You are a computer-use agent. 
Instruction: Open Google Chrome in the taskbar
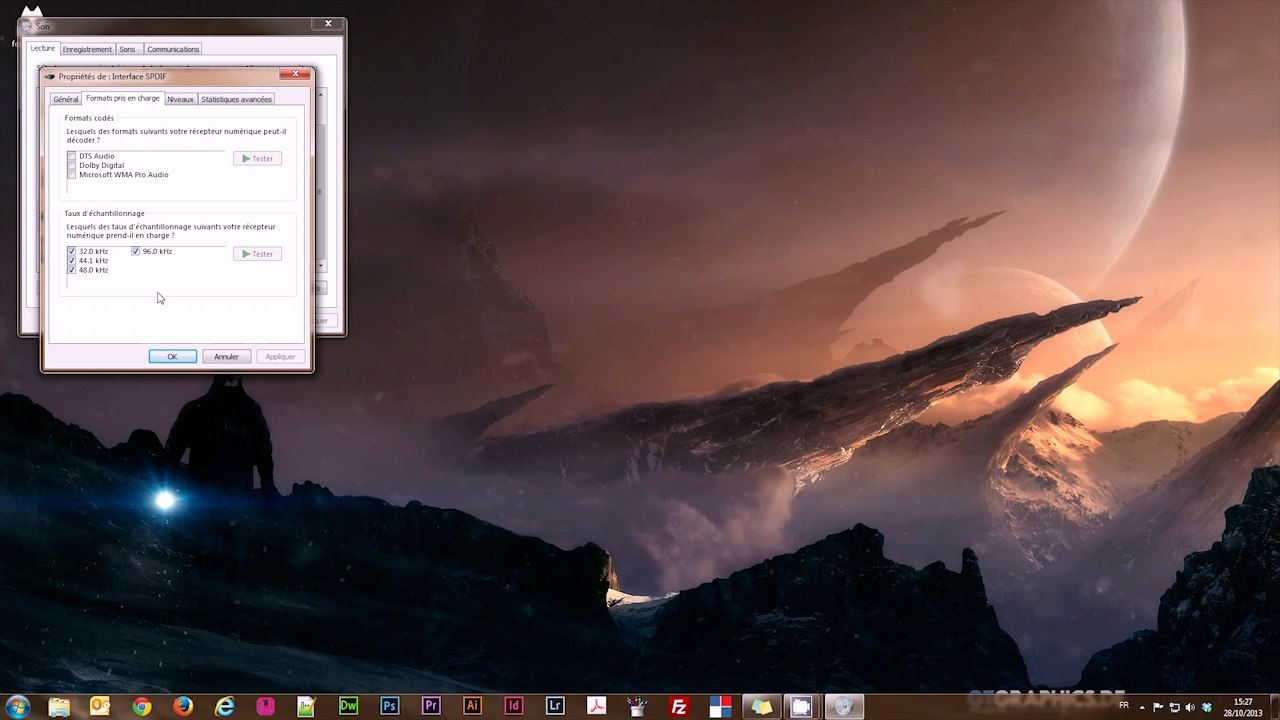[x=142, y=706]
